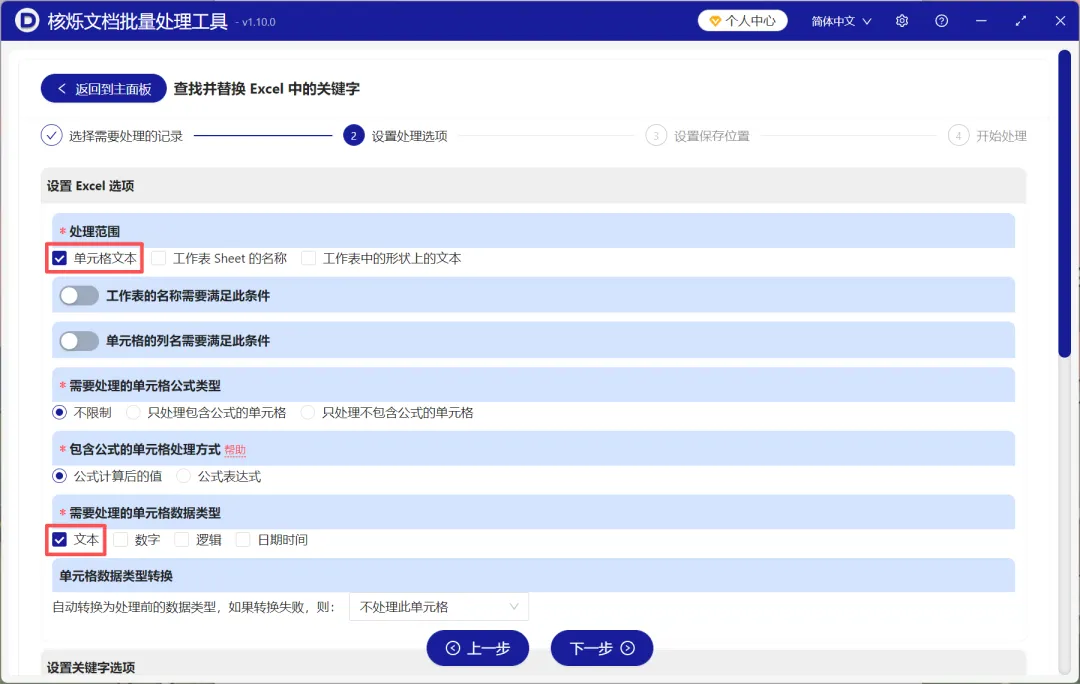Click the app logo icon in title bar

click(x=27, y=21)
